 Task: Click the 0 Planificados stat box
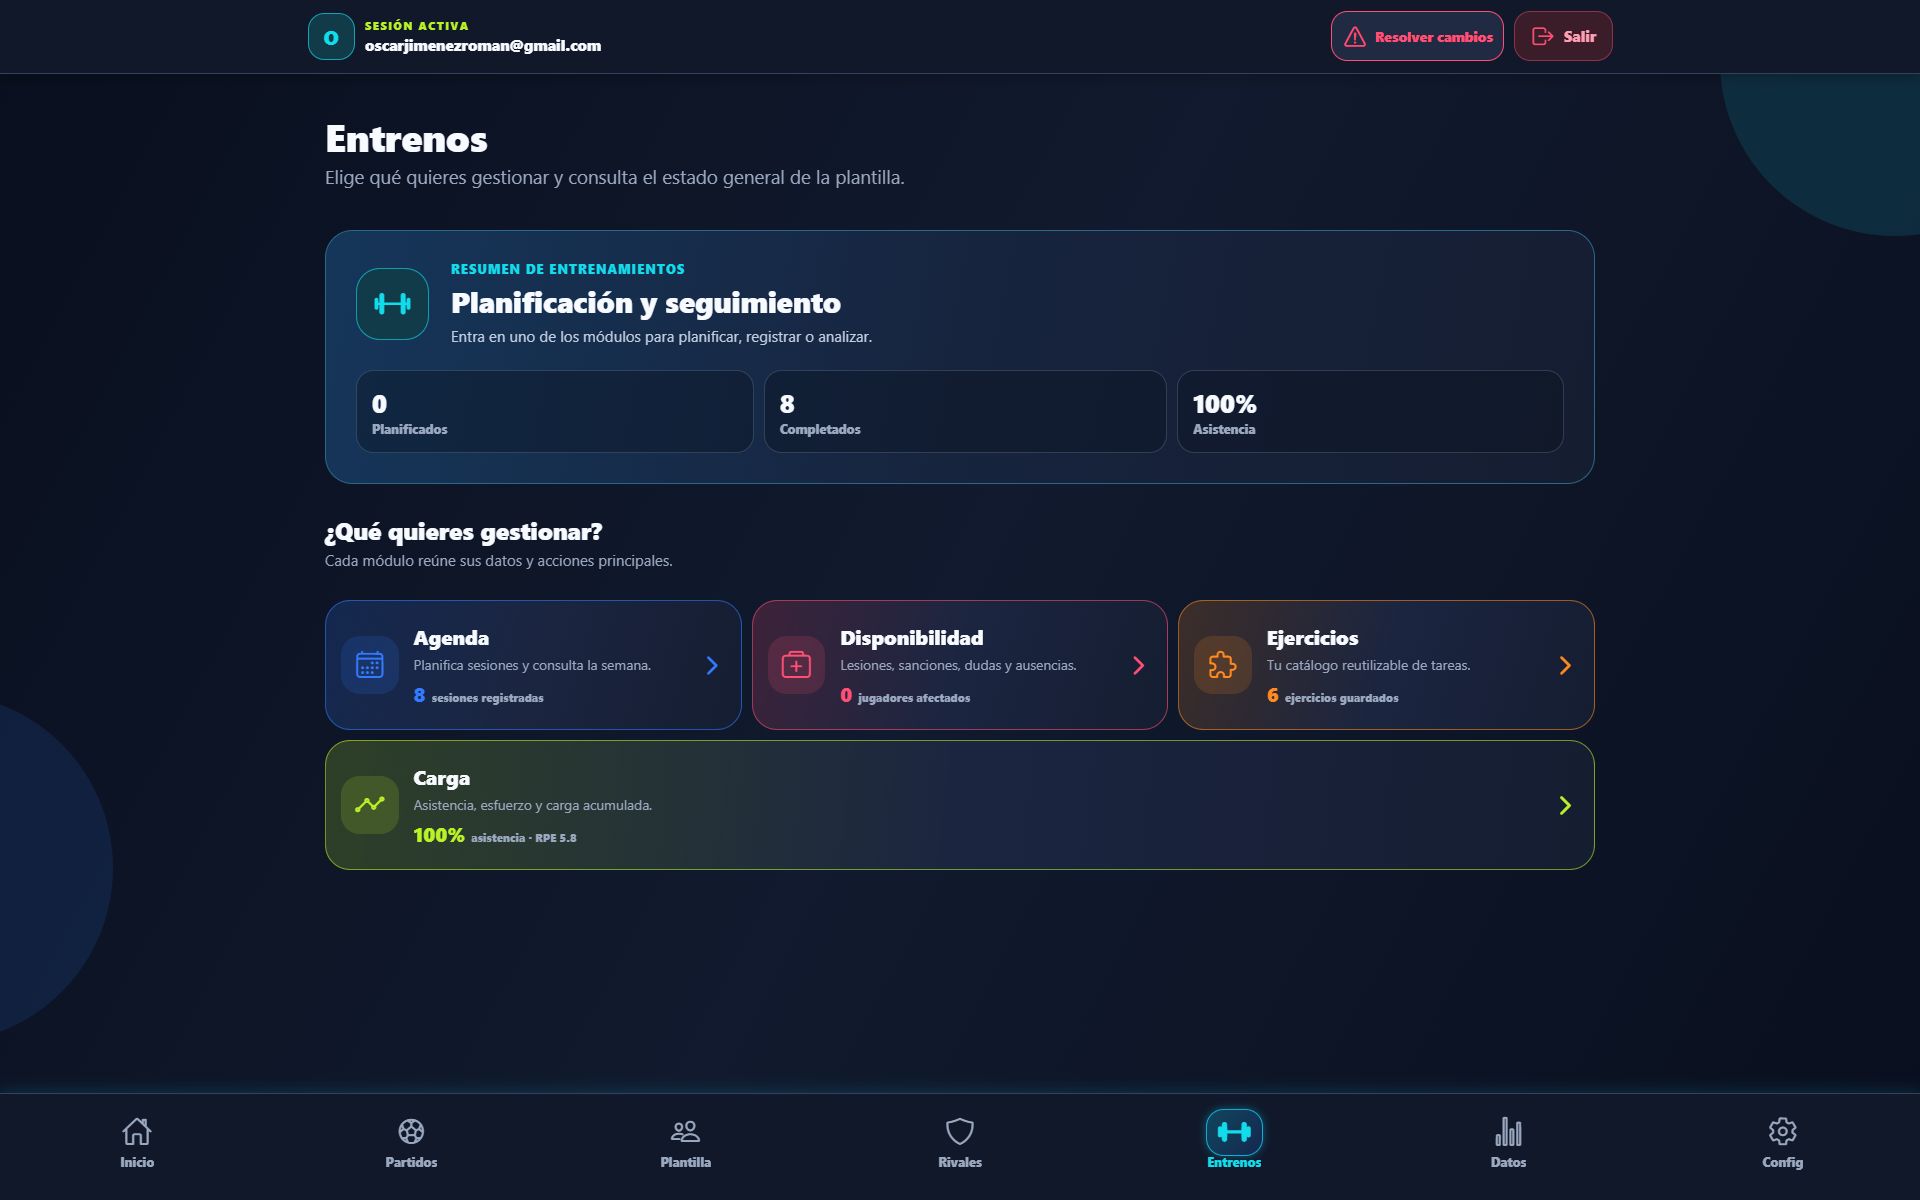(554, 412)
